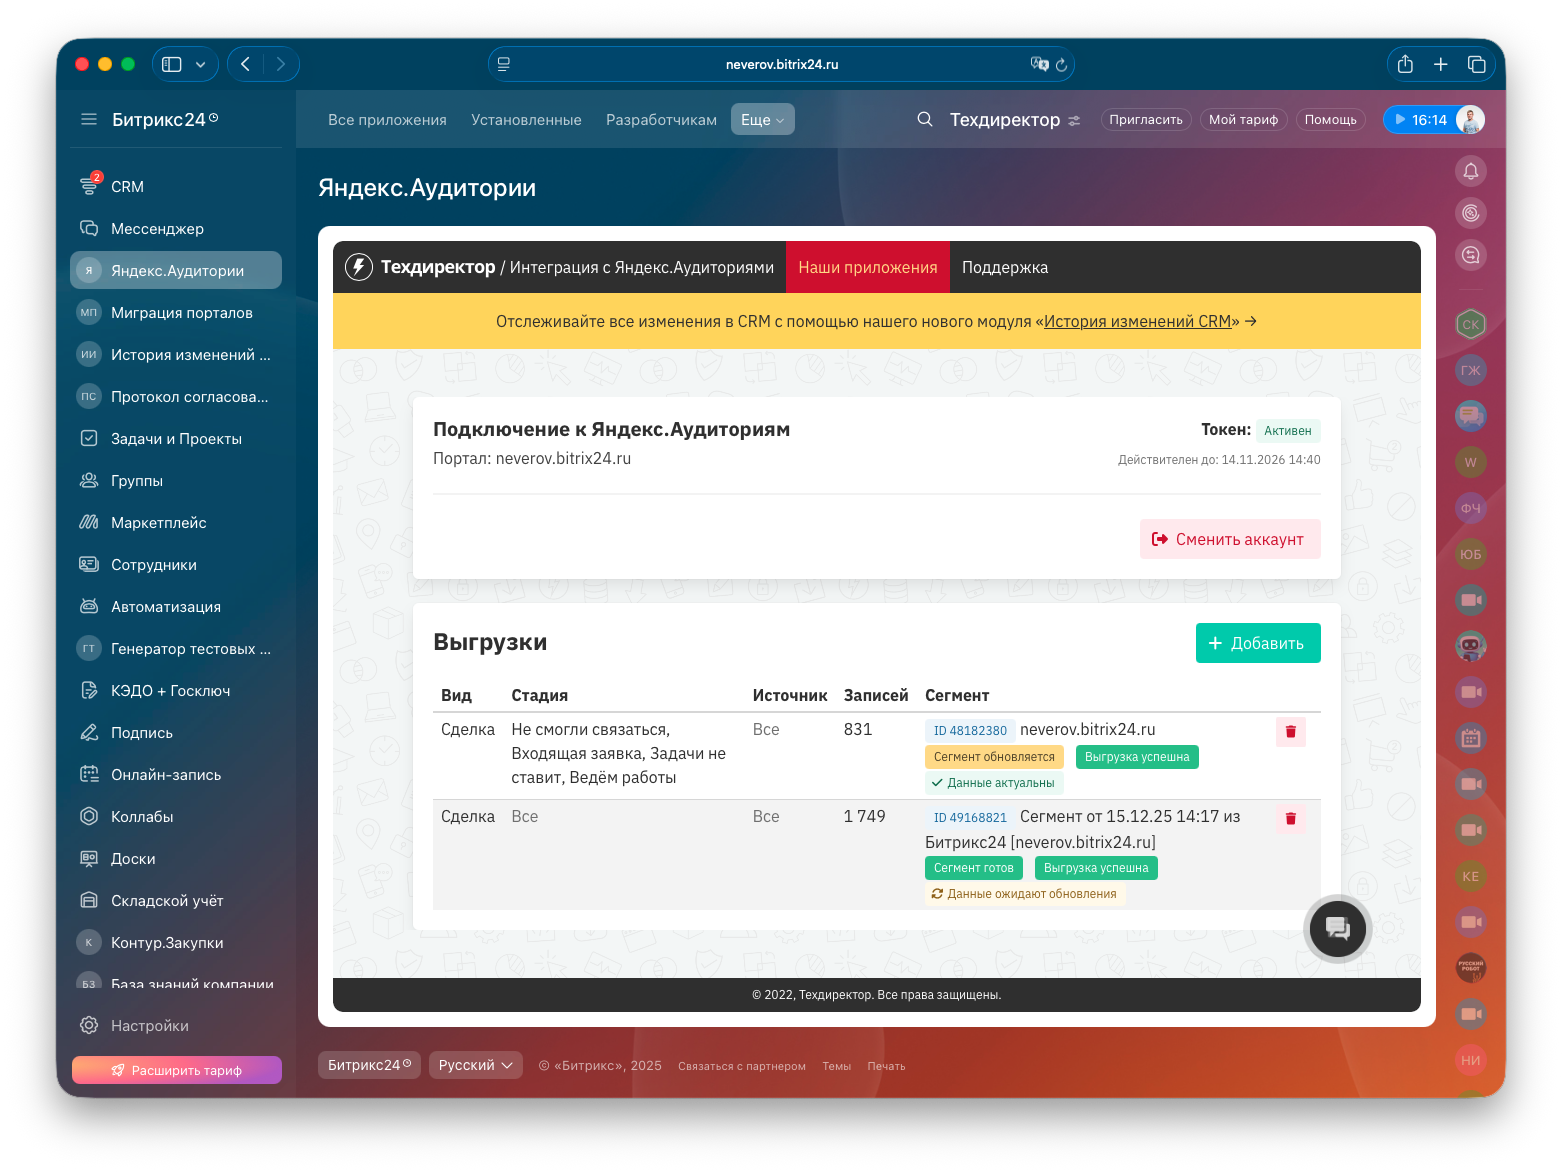Select Яндекс.Аудитории in left menu
The width and height of the screenshot is (1562, 1172).
tap(176, 270)
